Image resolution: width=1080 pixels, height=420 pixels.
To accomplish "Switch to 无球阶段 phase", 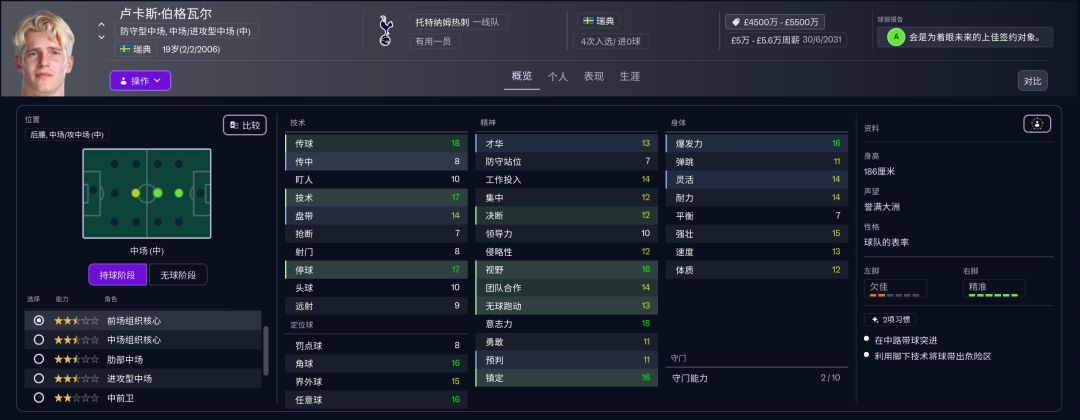I will [178, 275].
